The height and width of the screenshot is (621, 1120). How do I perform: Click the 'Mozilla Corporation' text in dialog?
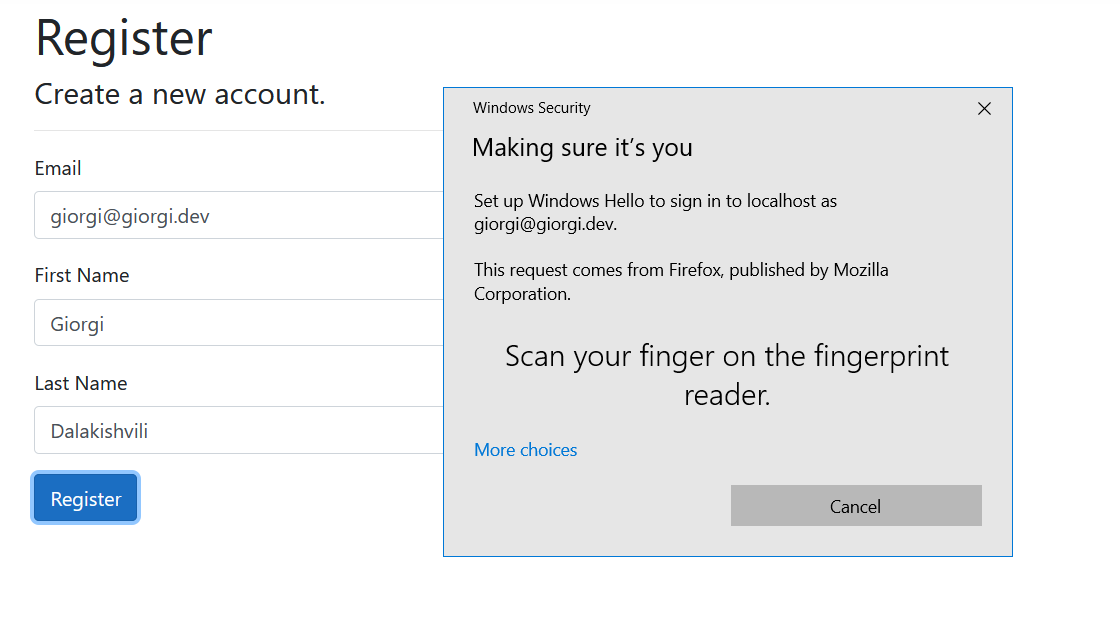(521, 294)
